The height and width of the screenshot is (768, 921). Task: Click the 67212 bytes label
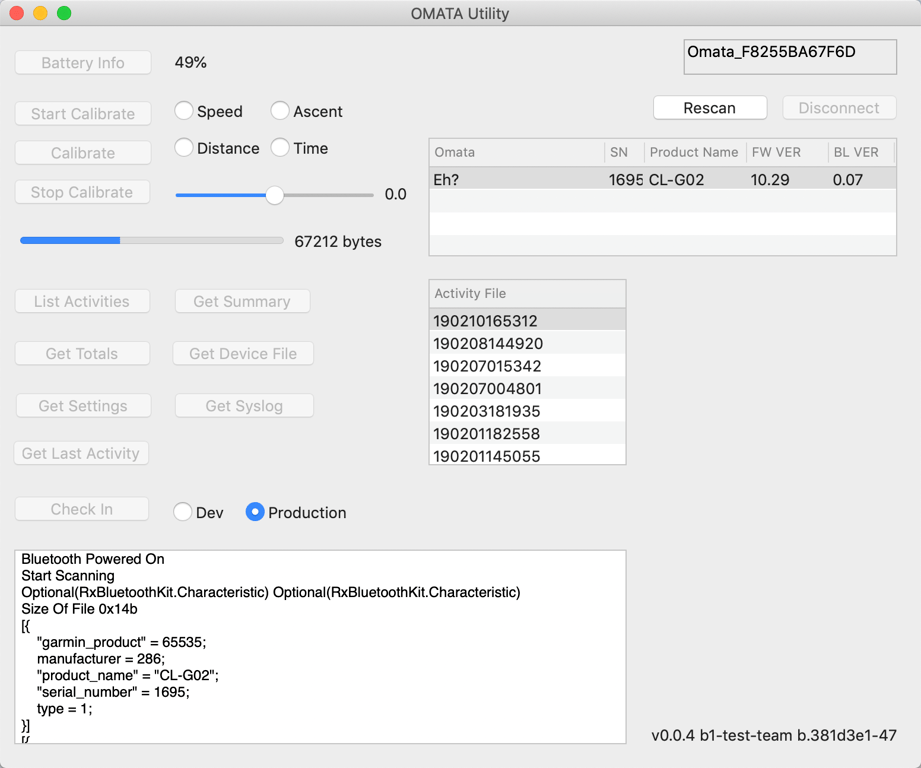338,241
